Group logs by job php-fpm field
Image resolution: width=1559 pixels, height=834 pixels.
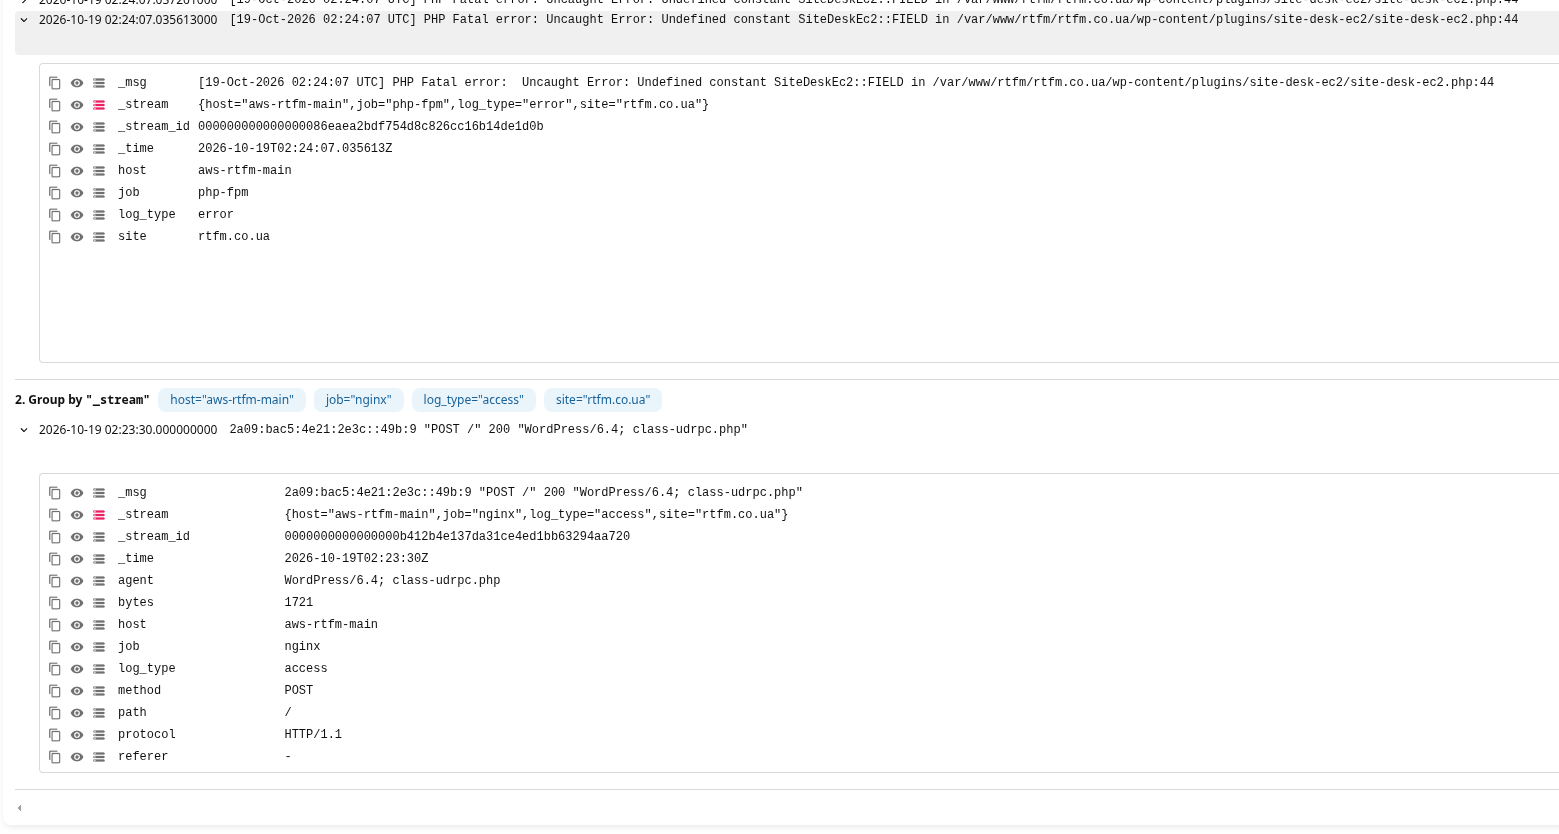coord(99,193)
